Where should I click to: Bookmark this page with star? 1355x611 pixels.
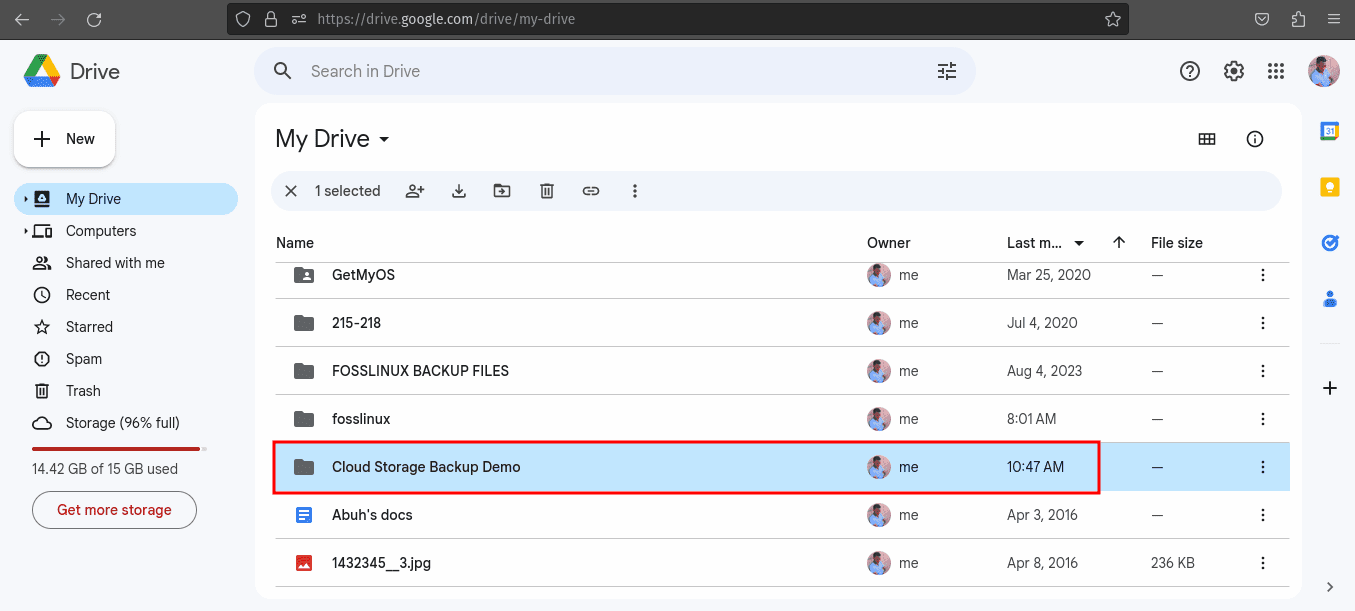coord(1112,19)
